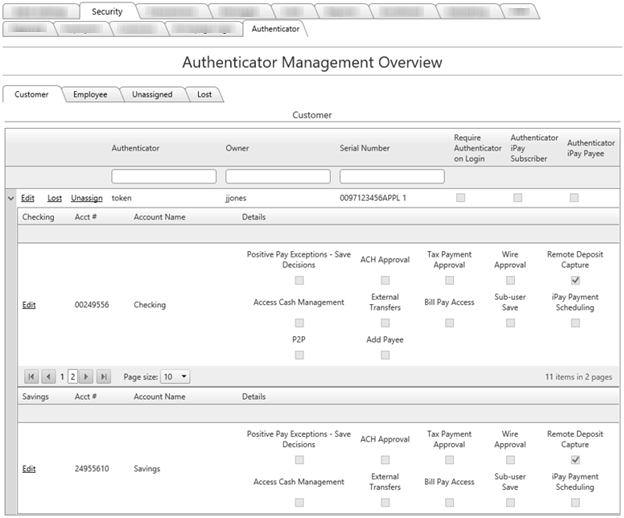Toggle Checking Wire Approval checkbox
Viewport: 624px width, 518px height.
510,280
